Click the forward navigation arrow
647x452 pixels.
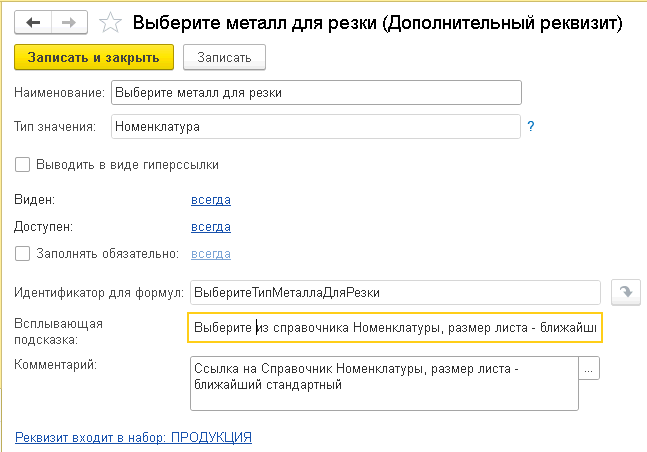point(67,20)
